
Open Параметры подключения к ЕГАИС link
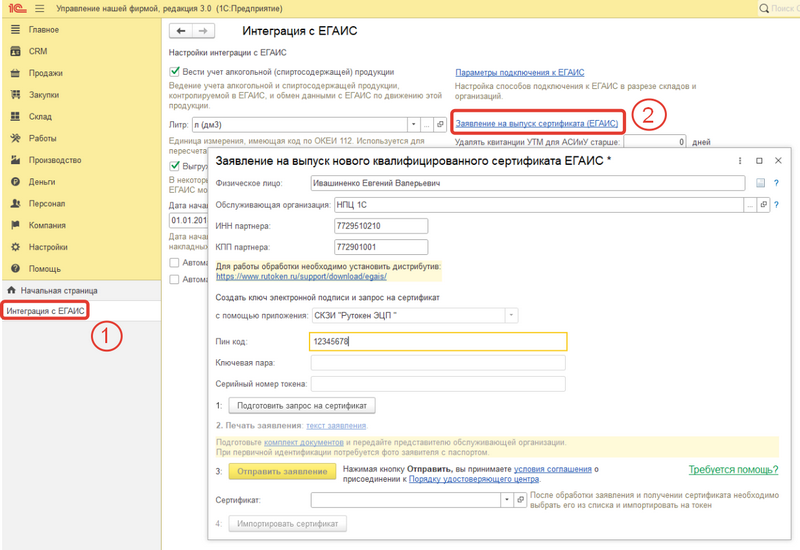519,72
